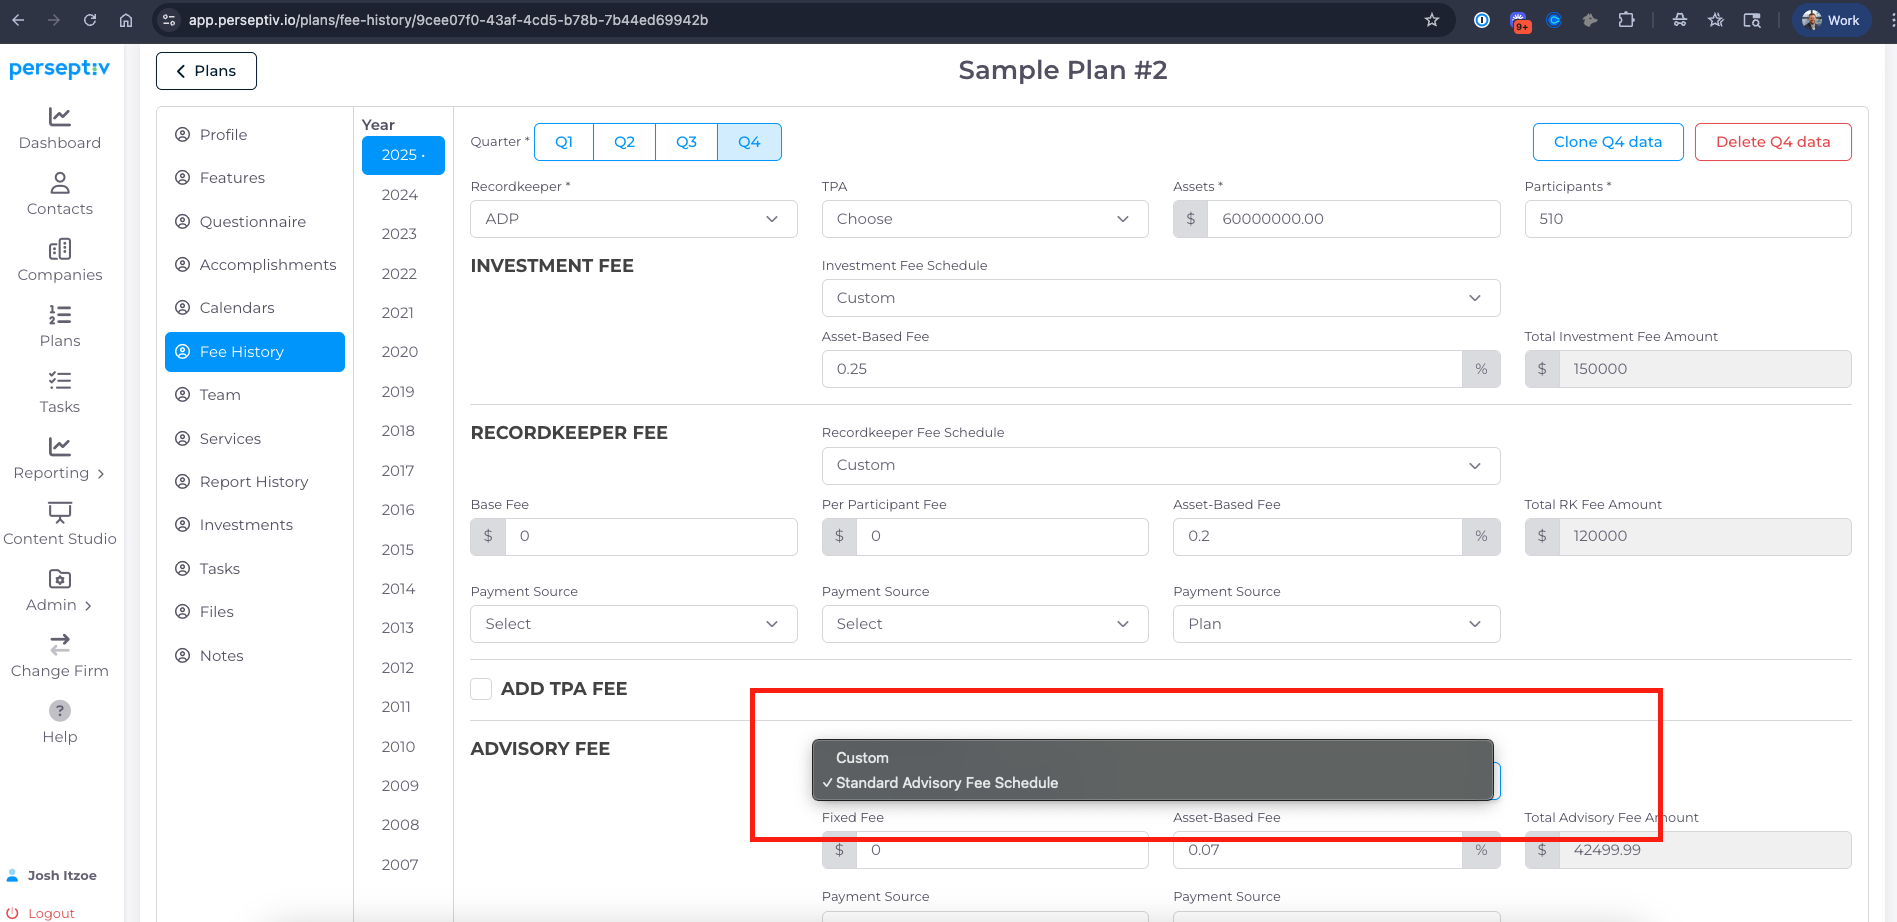Click the Participants field showing 510
The image size is (1897, 922).
[x=1688, y=219]
